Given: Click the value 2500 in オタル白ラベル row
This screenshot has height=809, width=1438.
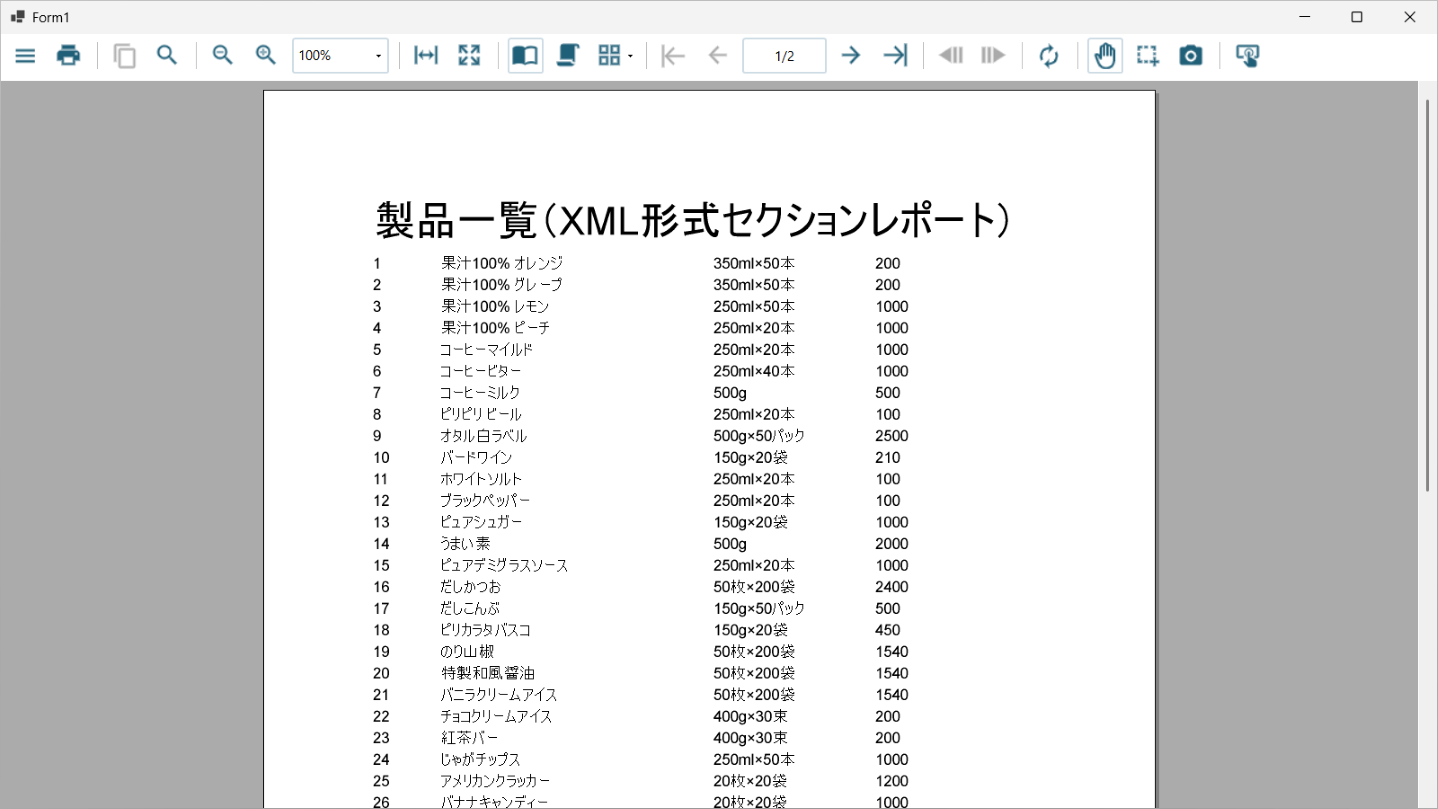Looking at the screenshot, I should pos(892,436).
